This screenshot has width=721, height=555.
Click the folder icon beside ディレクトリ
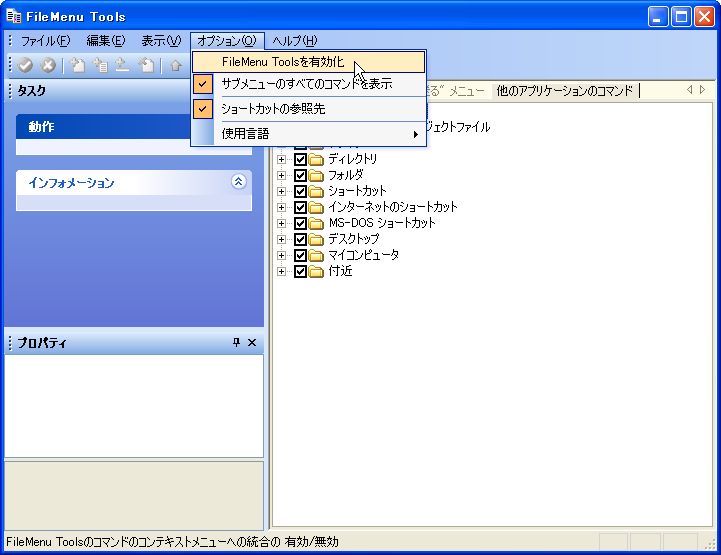(x=316, y=160)
